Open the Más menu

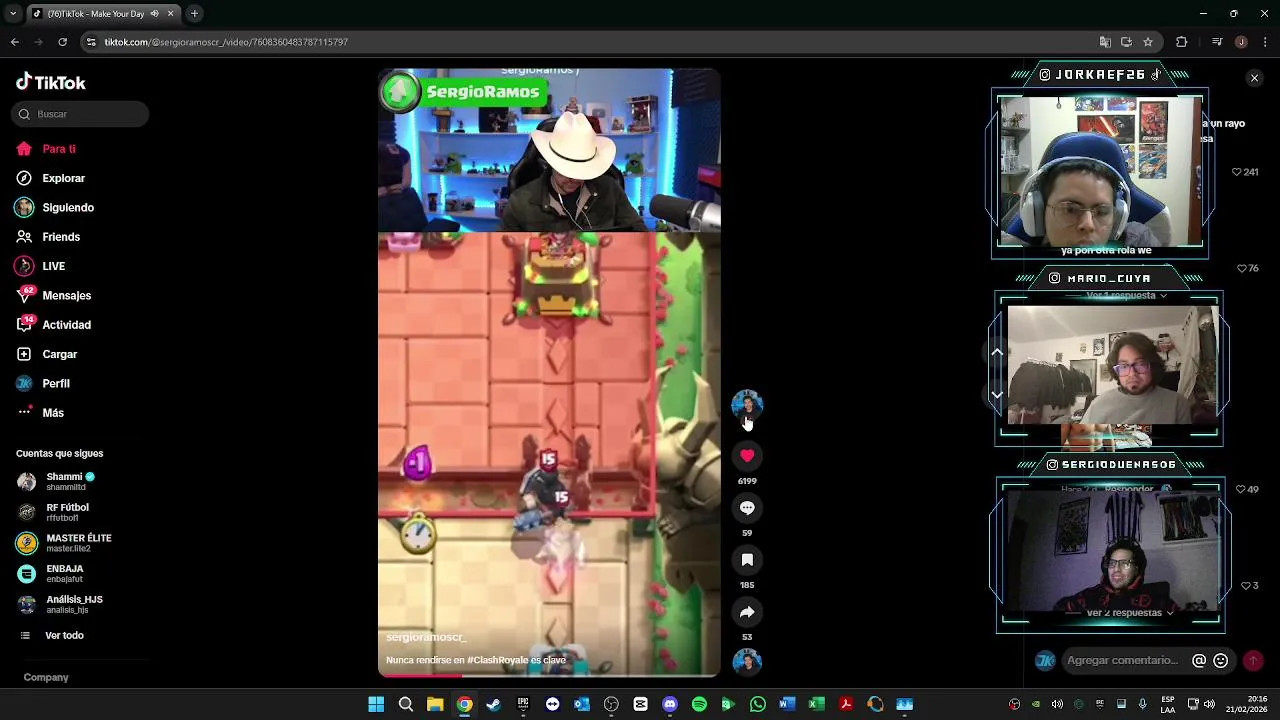click(x=40, y=413)
